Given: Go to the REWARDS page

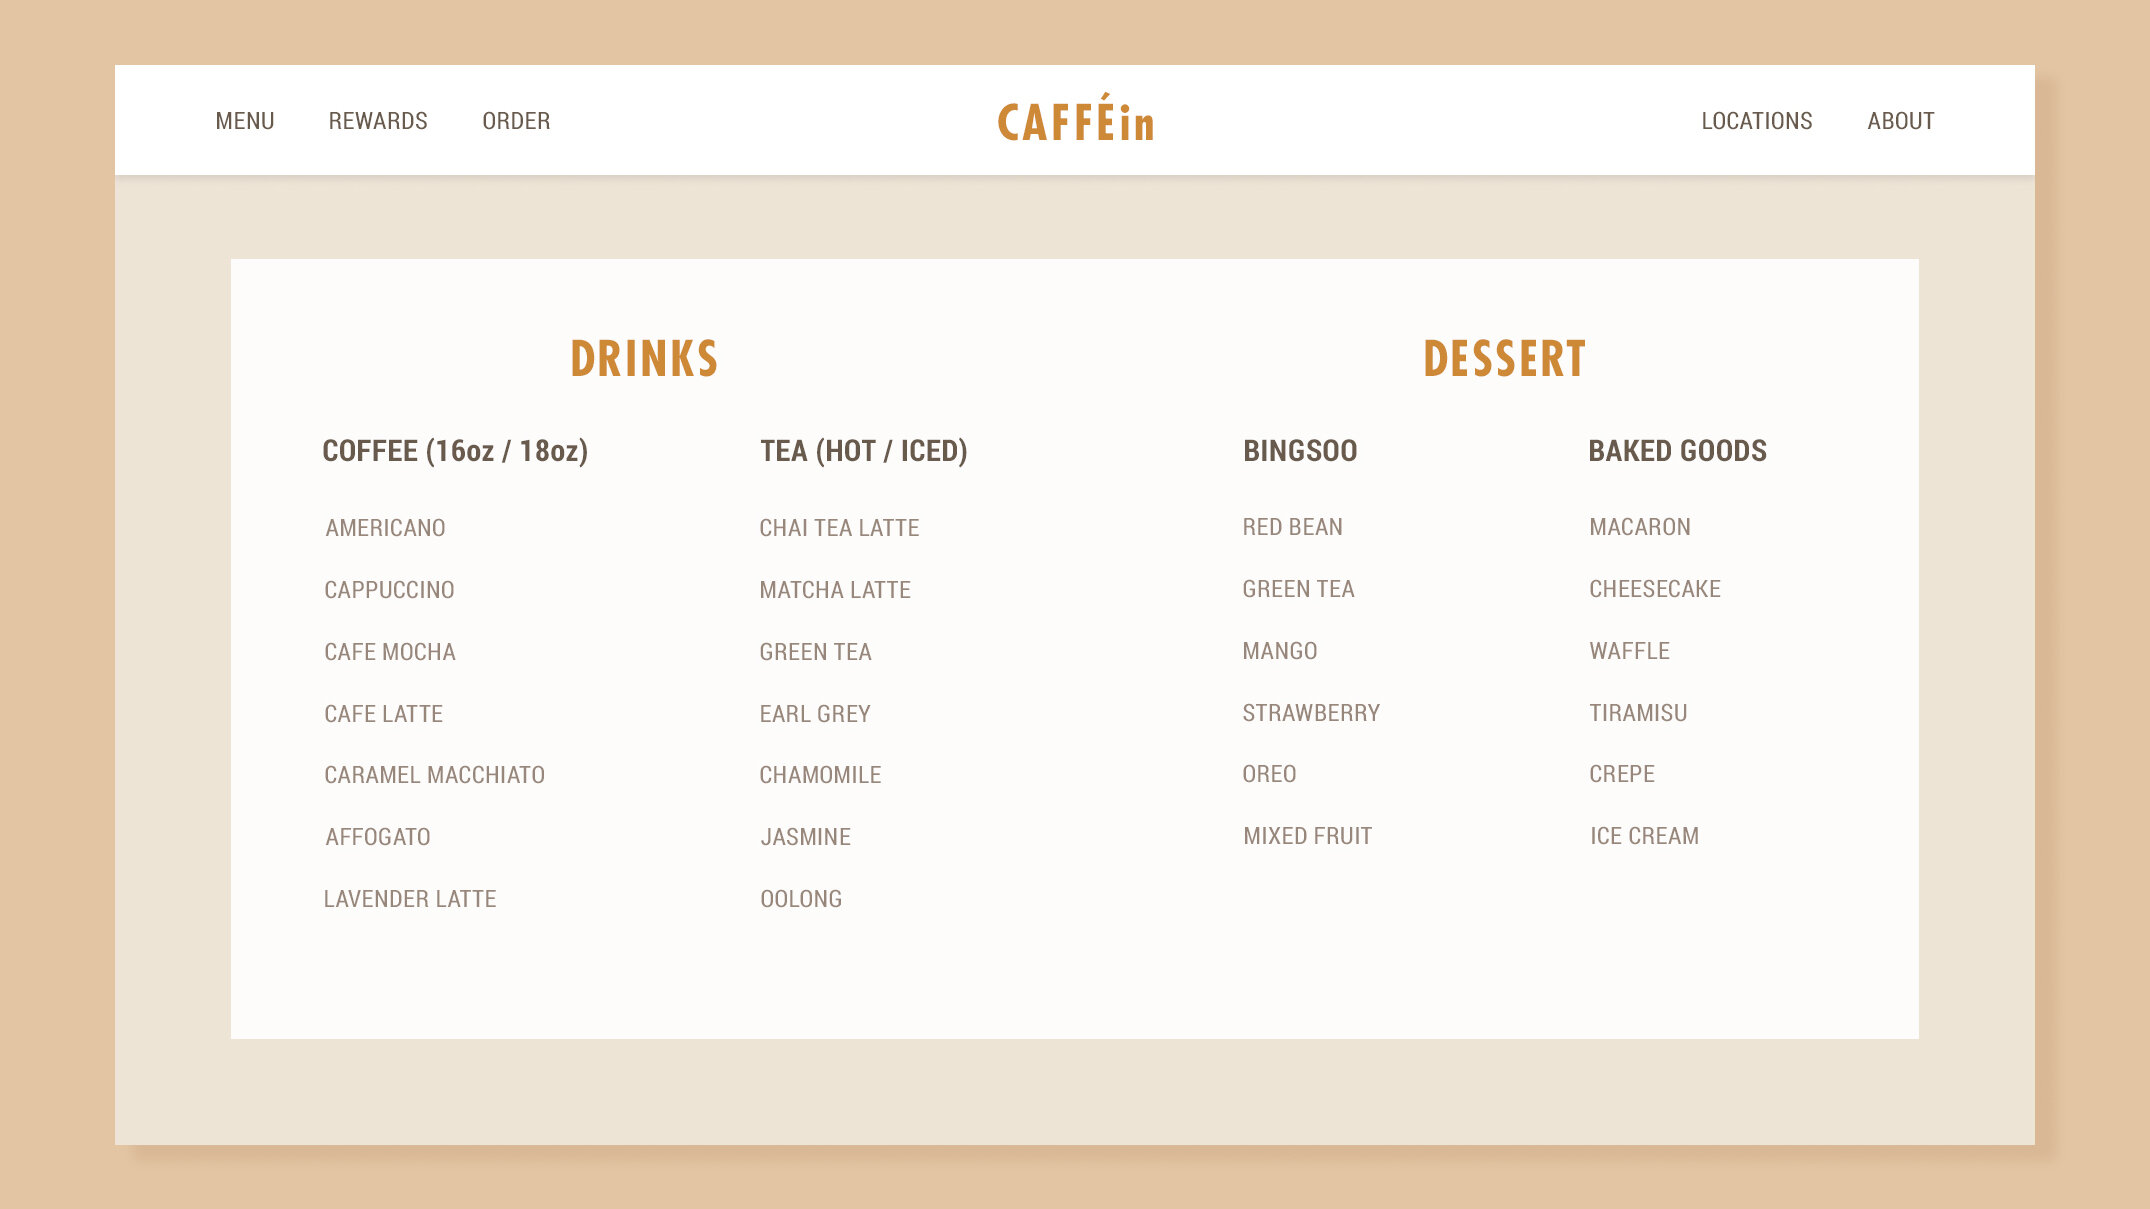Looking at the screenshot, I should (378, 121).
